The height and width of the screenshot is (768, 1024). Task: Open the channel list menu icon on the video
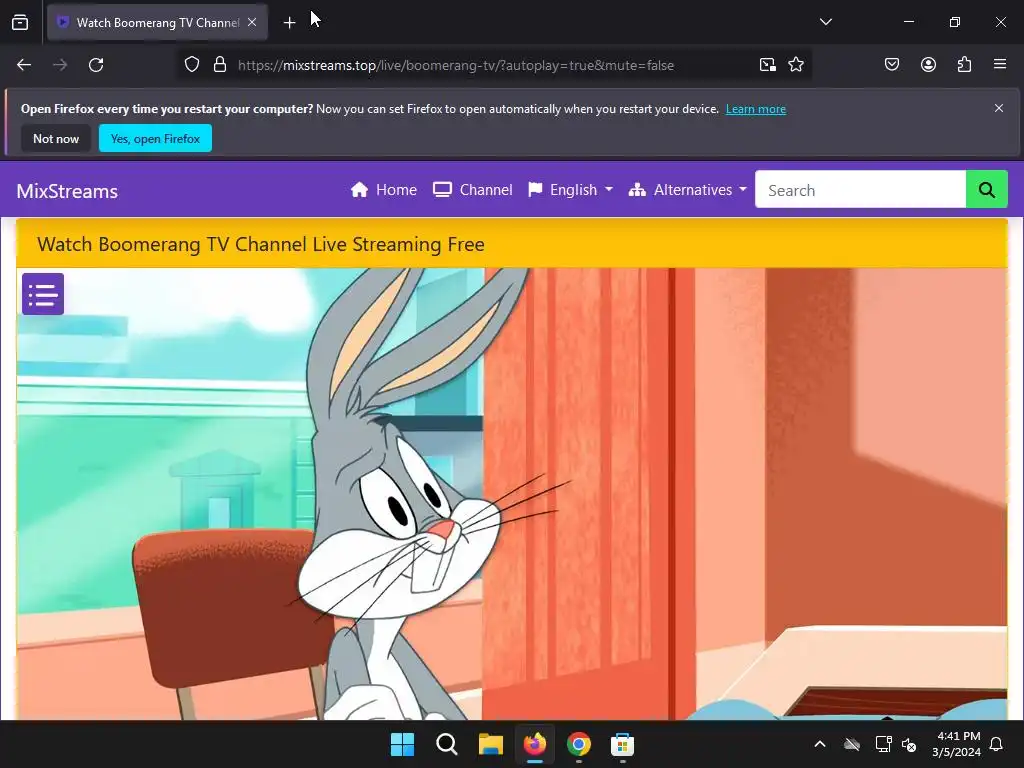[43, 294]
